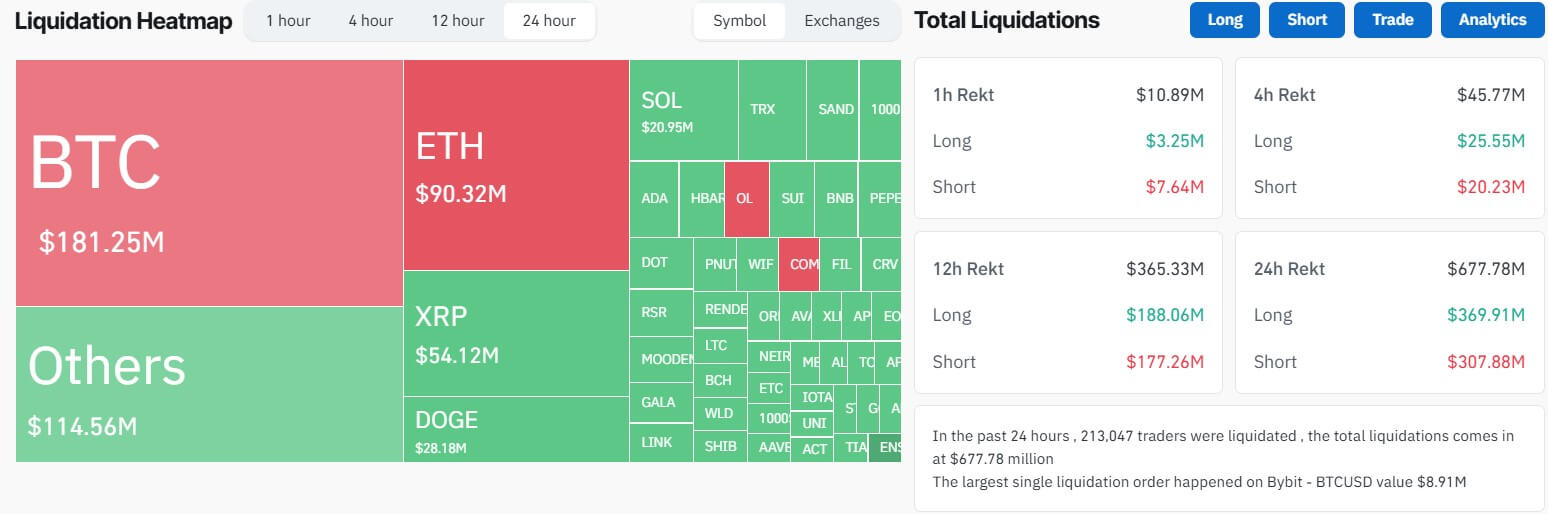The width and height of the screenshot is (1548, 514).
Task: Click the 1h Rekt summary card
Action: click(x=1068, y=139)
